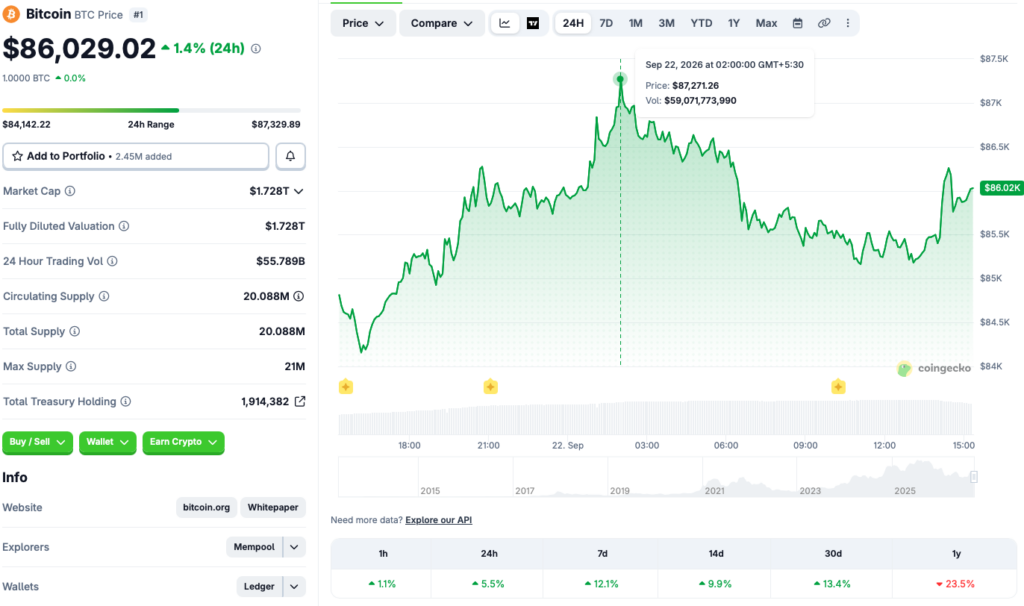Open the calendar date range picker
Viewport: 1024px width, 606px height.
click(x=797, y=24)
